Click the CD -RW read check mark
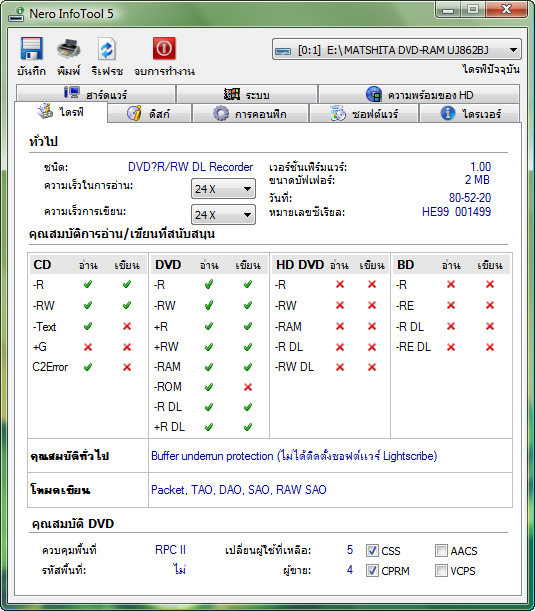 (88, 305)
